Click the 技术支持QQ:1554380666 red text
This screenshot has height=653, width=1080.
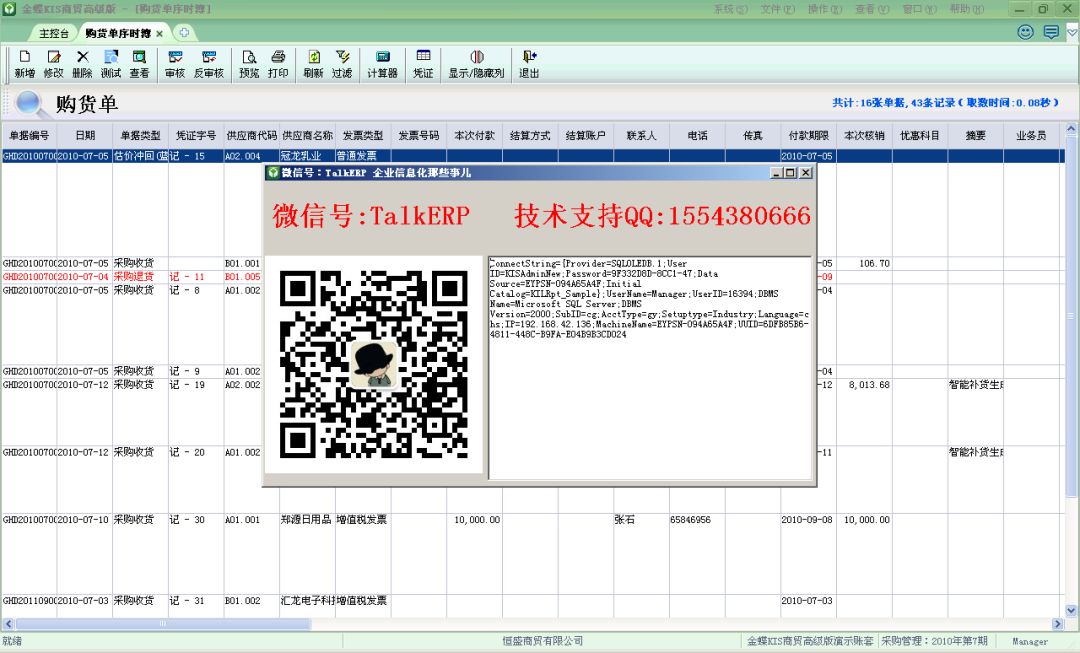(x=663, y=216)
